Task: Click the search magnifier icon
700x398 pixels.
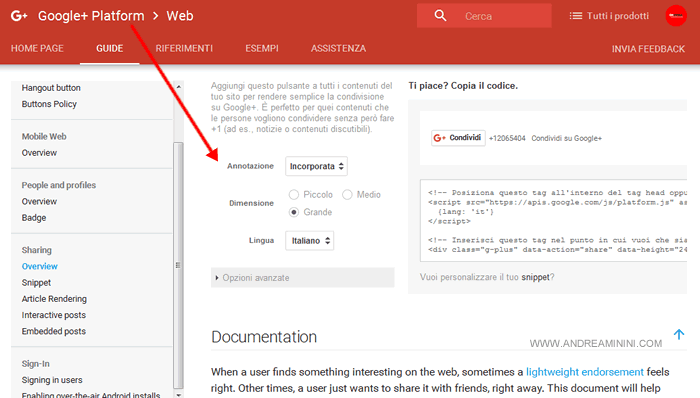Action: click(x=440, y=16)
